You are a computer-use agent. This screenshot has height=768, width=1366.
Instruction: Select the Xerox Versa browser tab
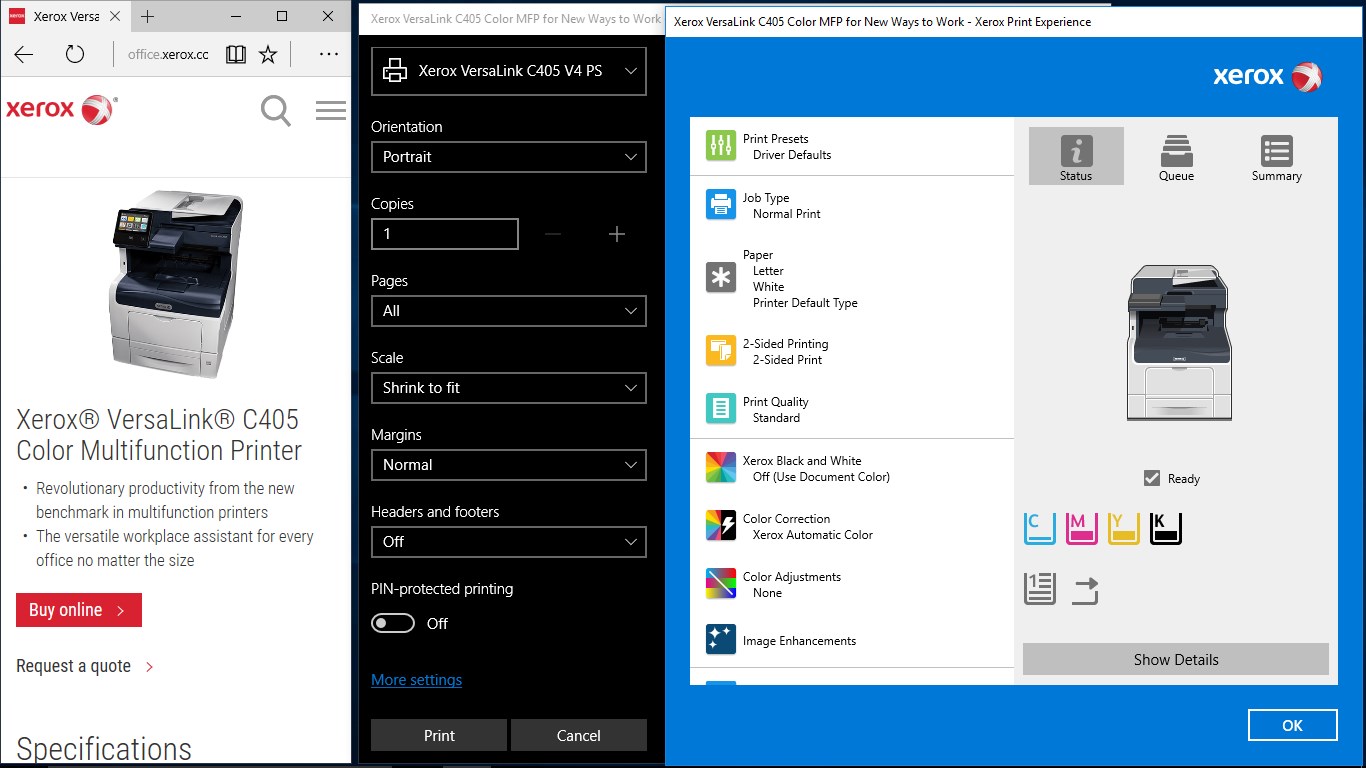[64, 17]
